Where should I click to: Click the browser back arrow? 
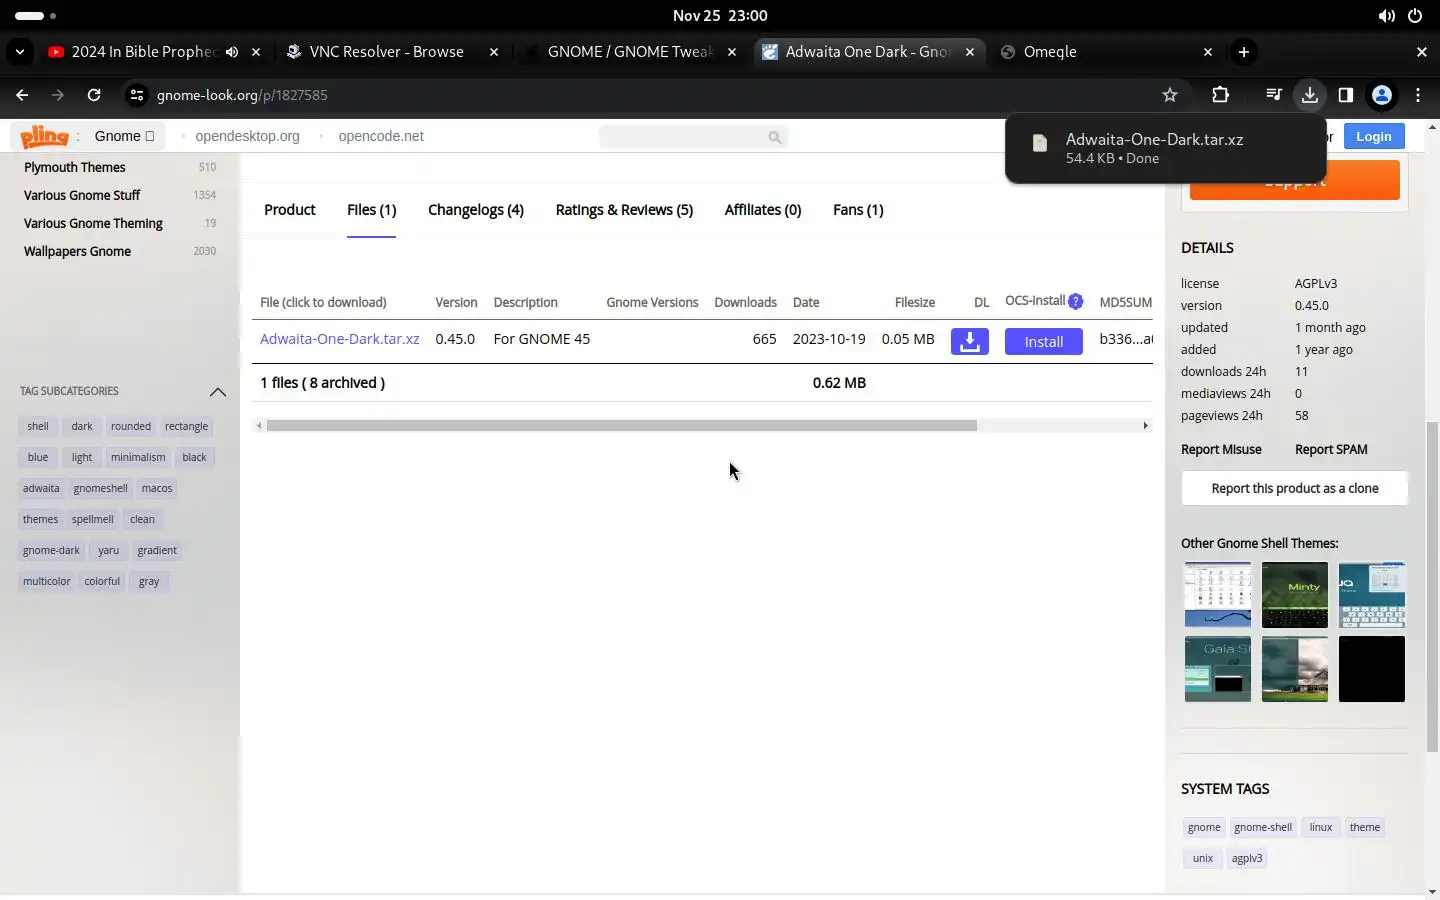(22, 95)
